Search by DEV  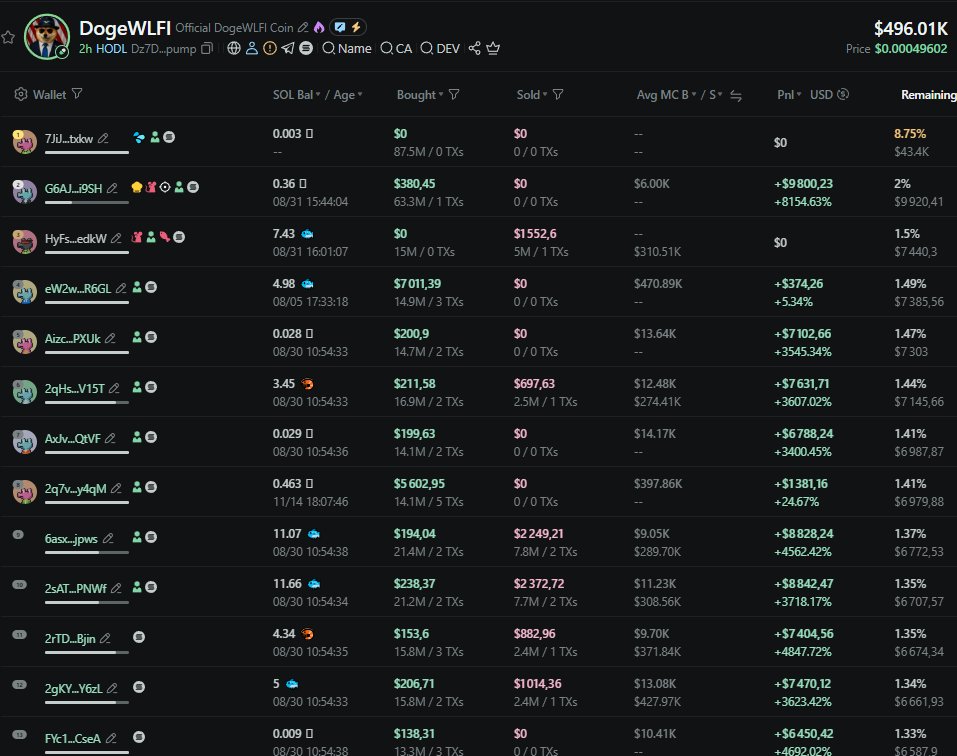coord(439,48)
